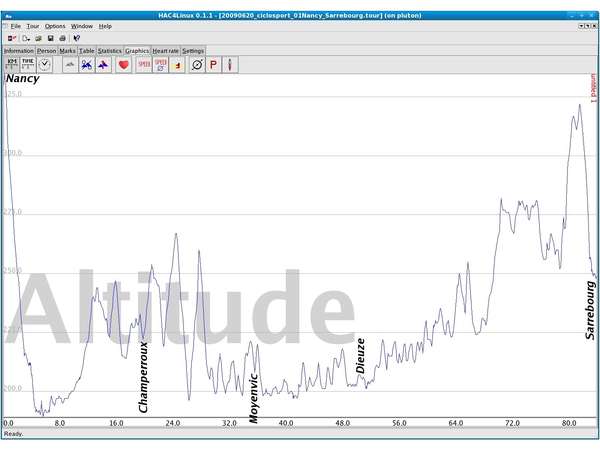The width and height of the screenshot is (600, 450).
Task: Click the What's This help icon
Action: 77,38
